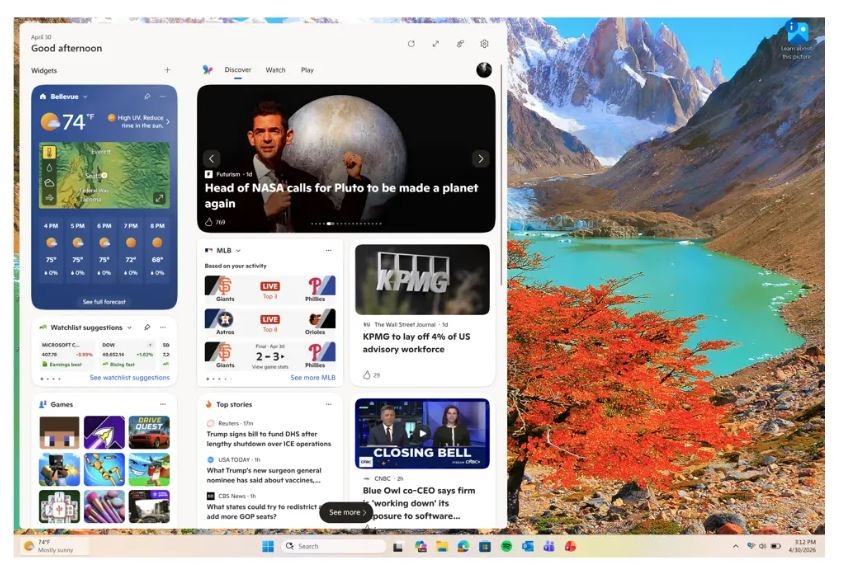The width and height of the screenshot is (854, 571).
Task: Expand widgets board to full view
Action: pyautogui.click(x=435, y=44)
